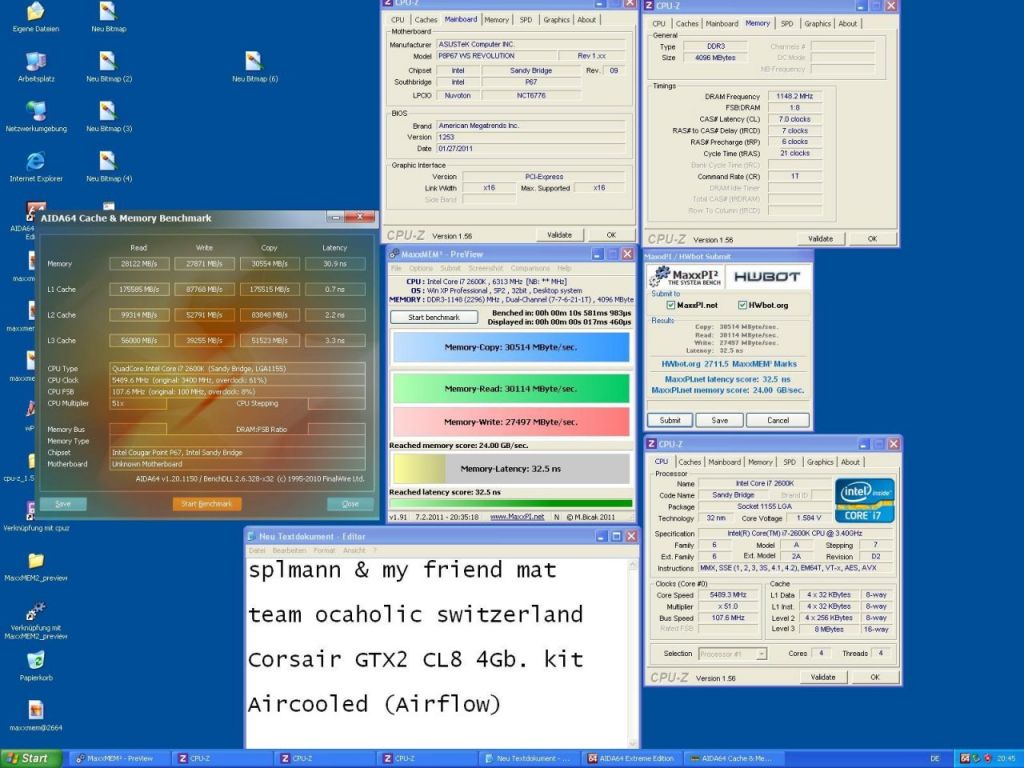Click Core Speed value in CPU-Z
The height and width of the screenshot is (768, 1024).
(x=728, y=595)
